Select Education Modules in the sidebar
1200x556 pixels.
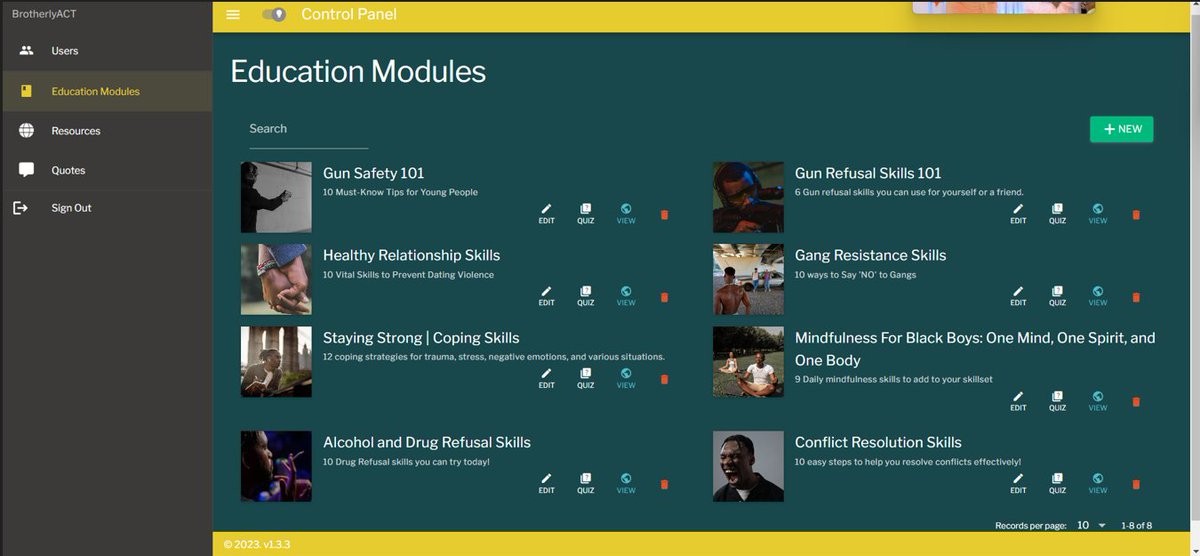(x=106, y=91)
